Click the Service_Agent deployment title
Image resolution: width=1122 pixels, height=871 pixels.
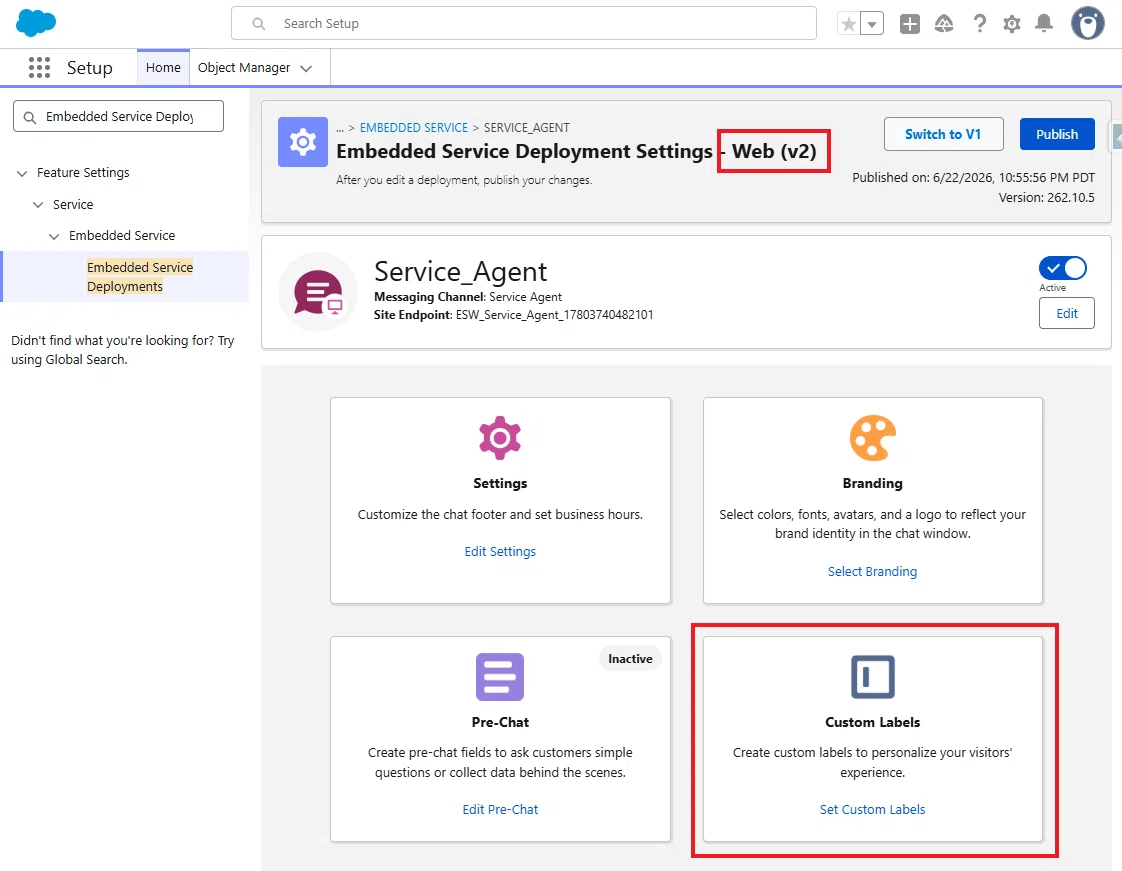click(460, 271)
